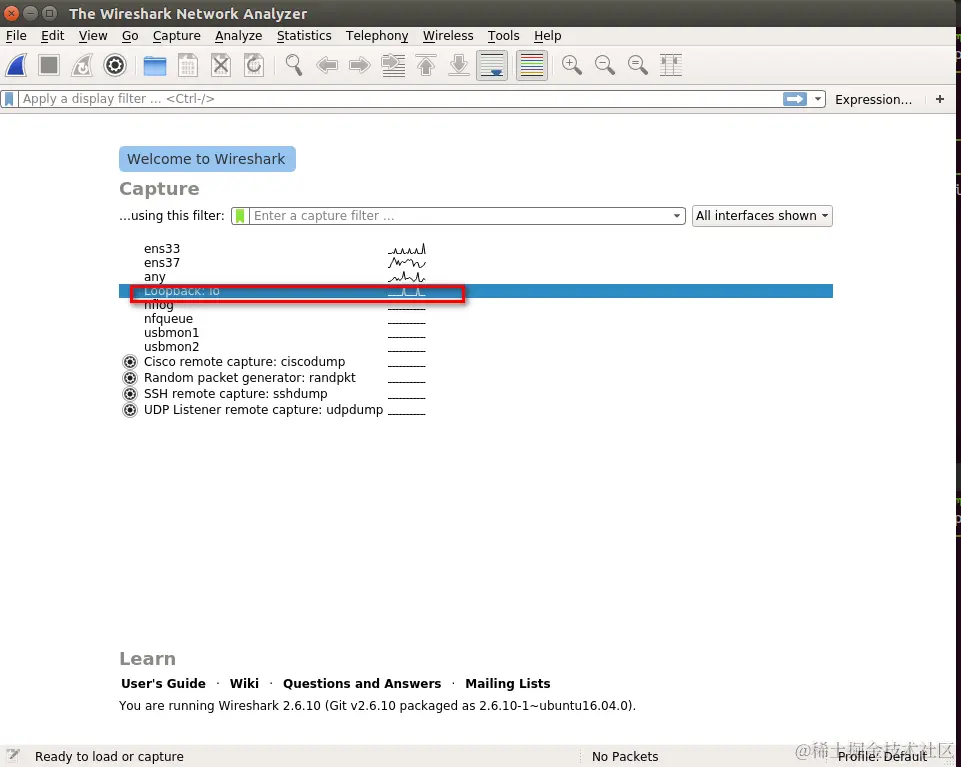The height and width of the screenshot is (767, 961).
Task: Select the nflog interface
Action: tap(476, 305)
